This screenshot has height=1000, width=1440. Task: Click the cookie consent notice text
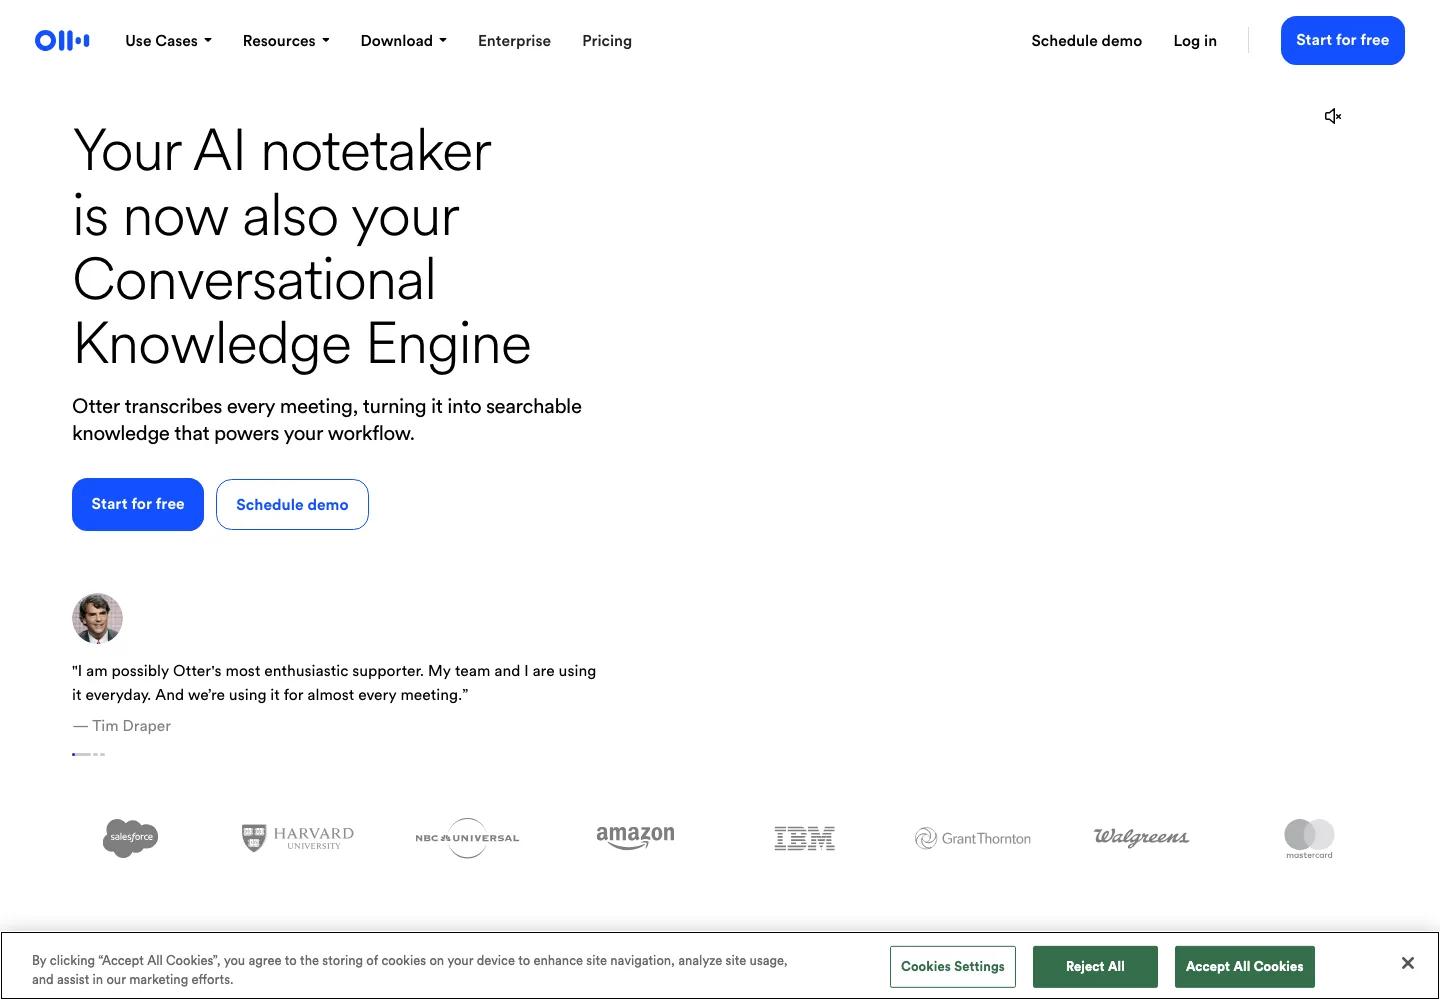[410, 970]
